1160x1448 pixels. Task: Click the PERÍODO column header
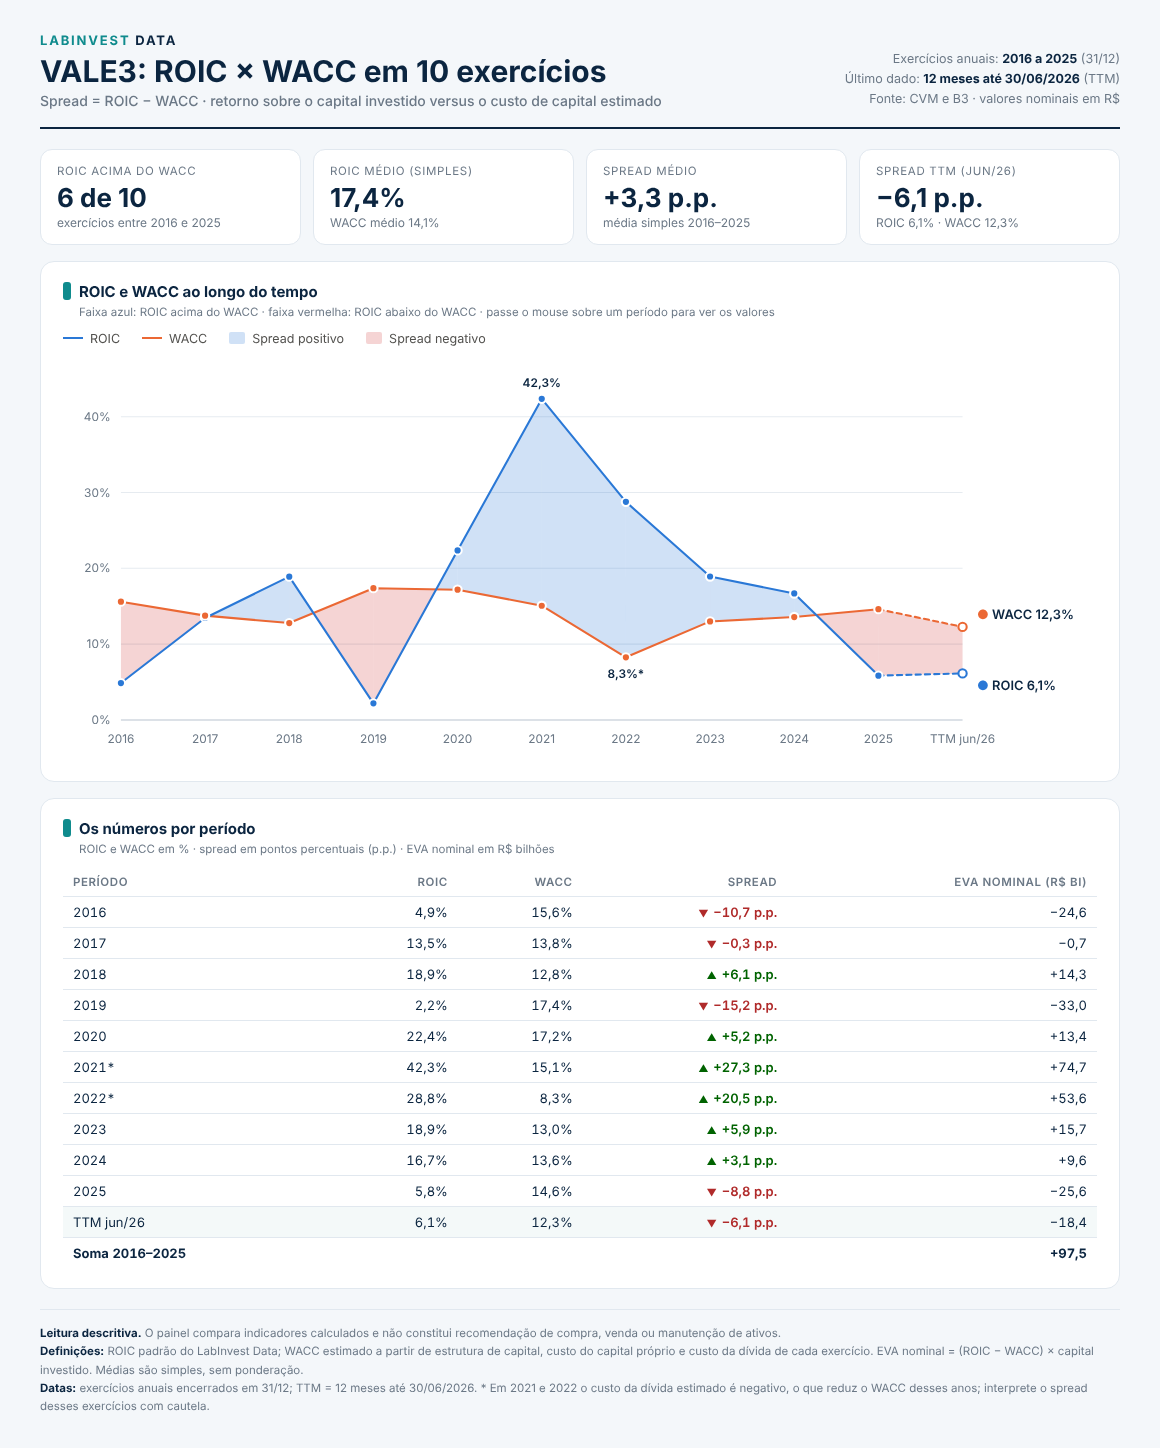coord(100,882)
